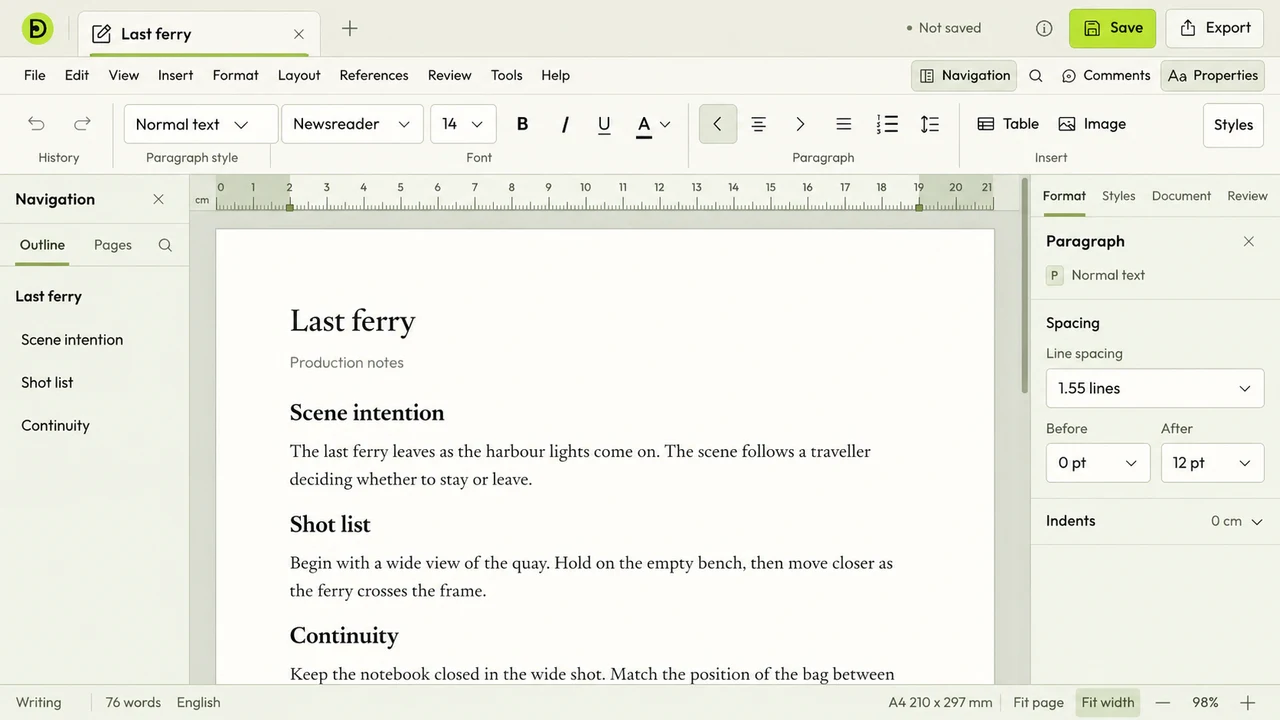This screenshot has height=720, width=1280.
Task: Switch to Fit page zoom mode
Action: [1038, 703]
